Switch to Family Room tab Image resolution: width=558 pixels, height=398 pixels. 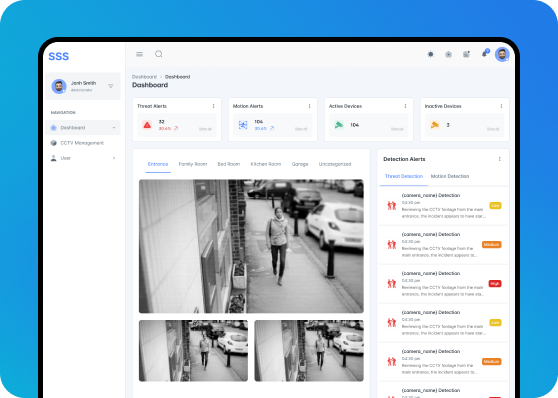click(x=193, y=164)
